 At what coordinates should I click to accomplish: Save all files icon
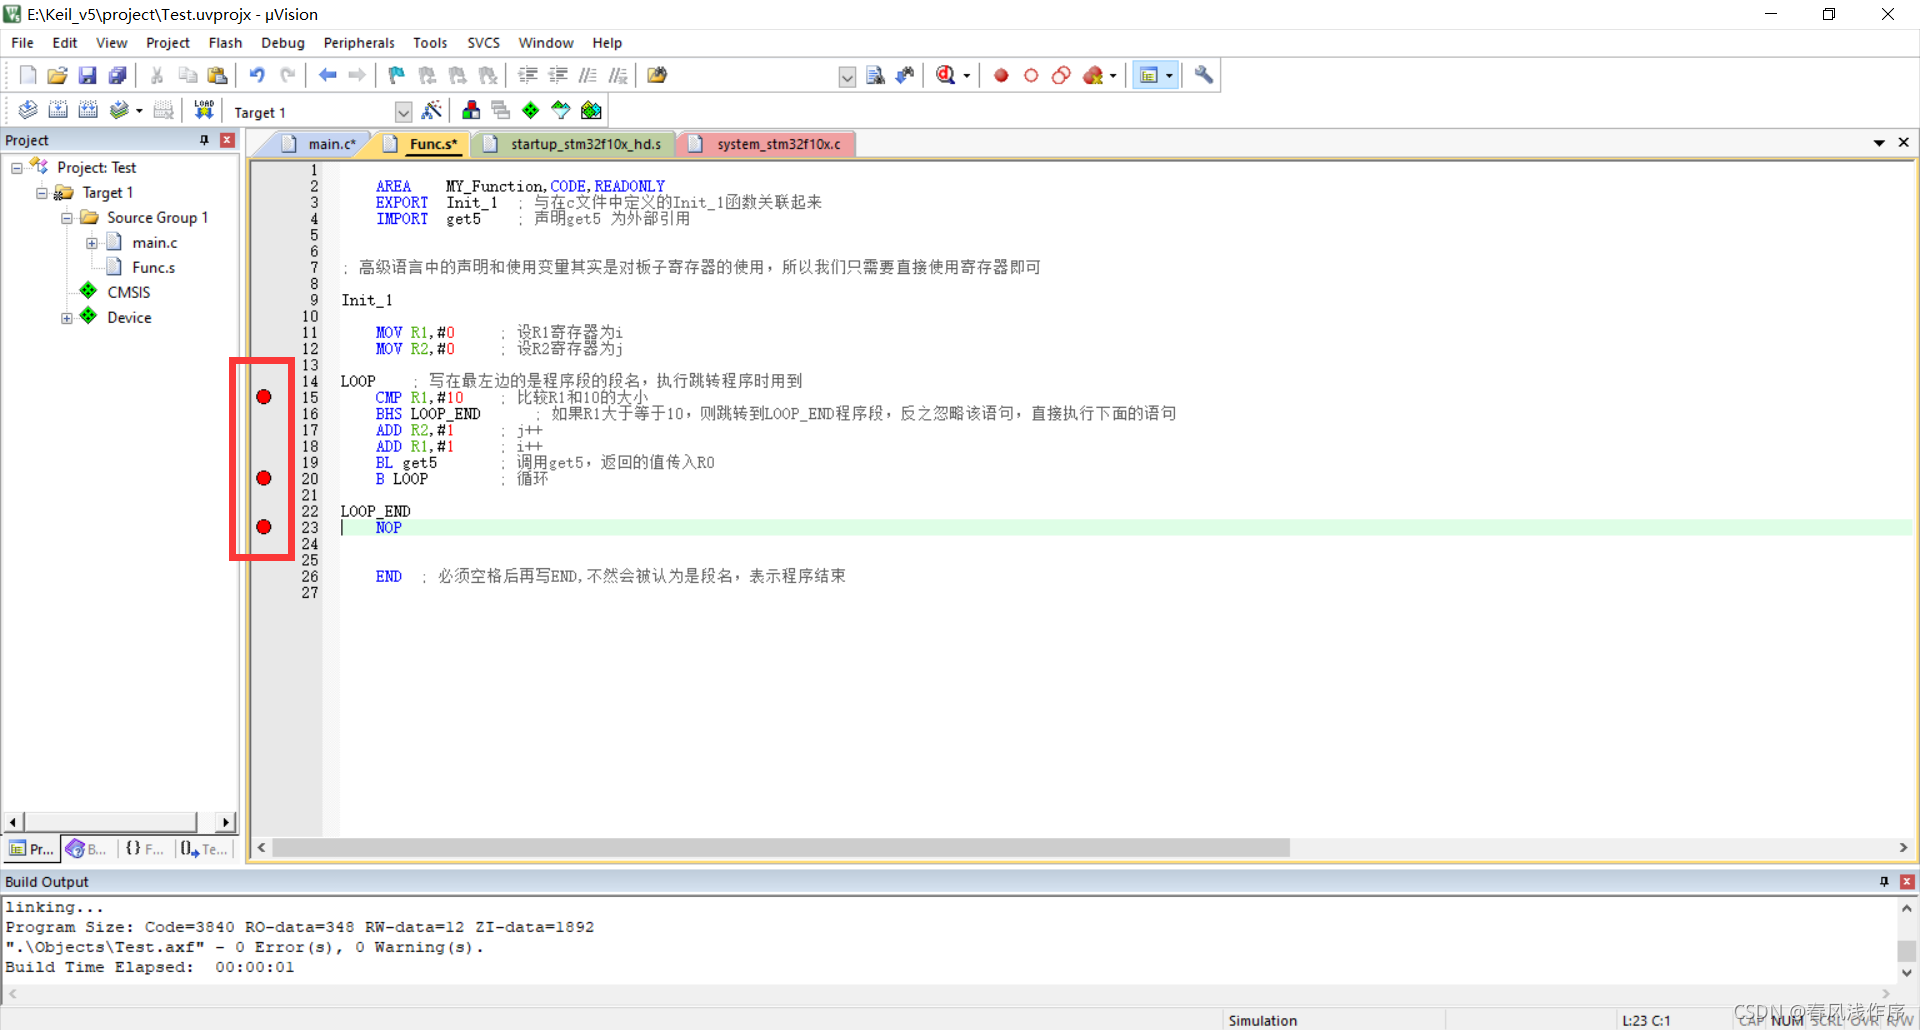[x=118, y=75]
